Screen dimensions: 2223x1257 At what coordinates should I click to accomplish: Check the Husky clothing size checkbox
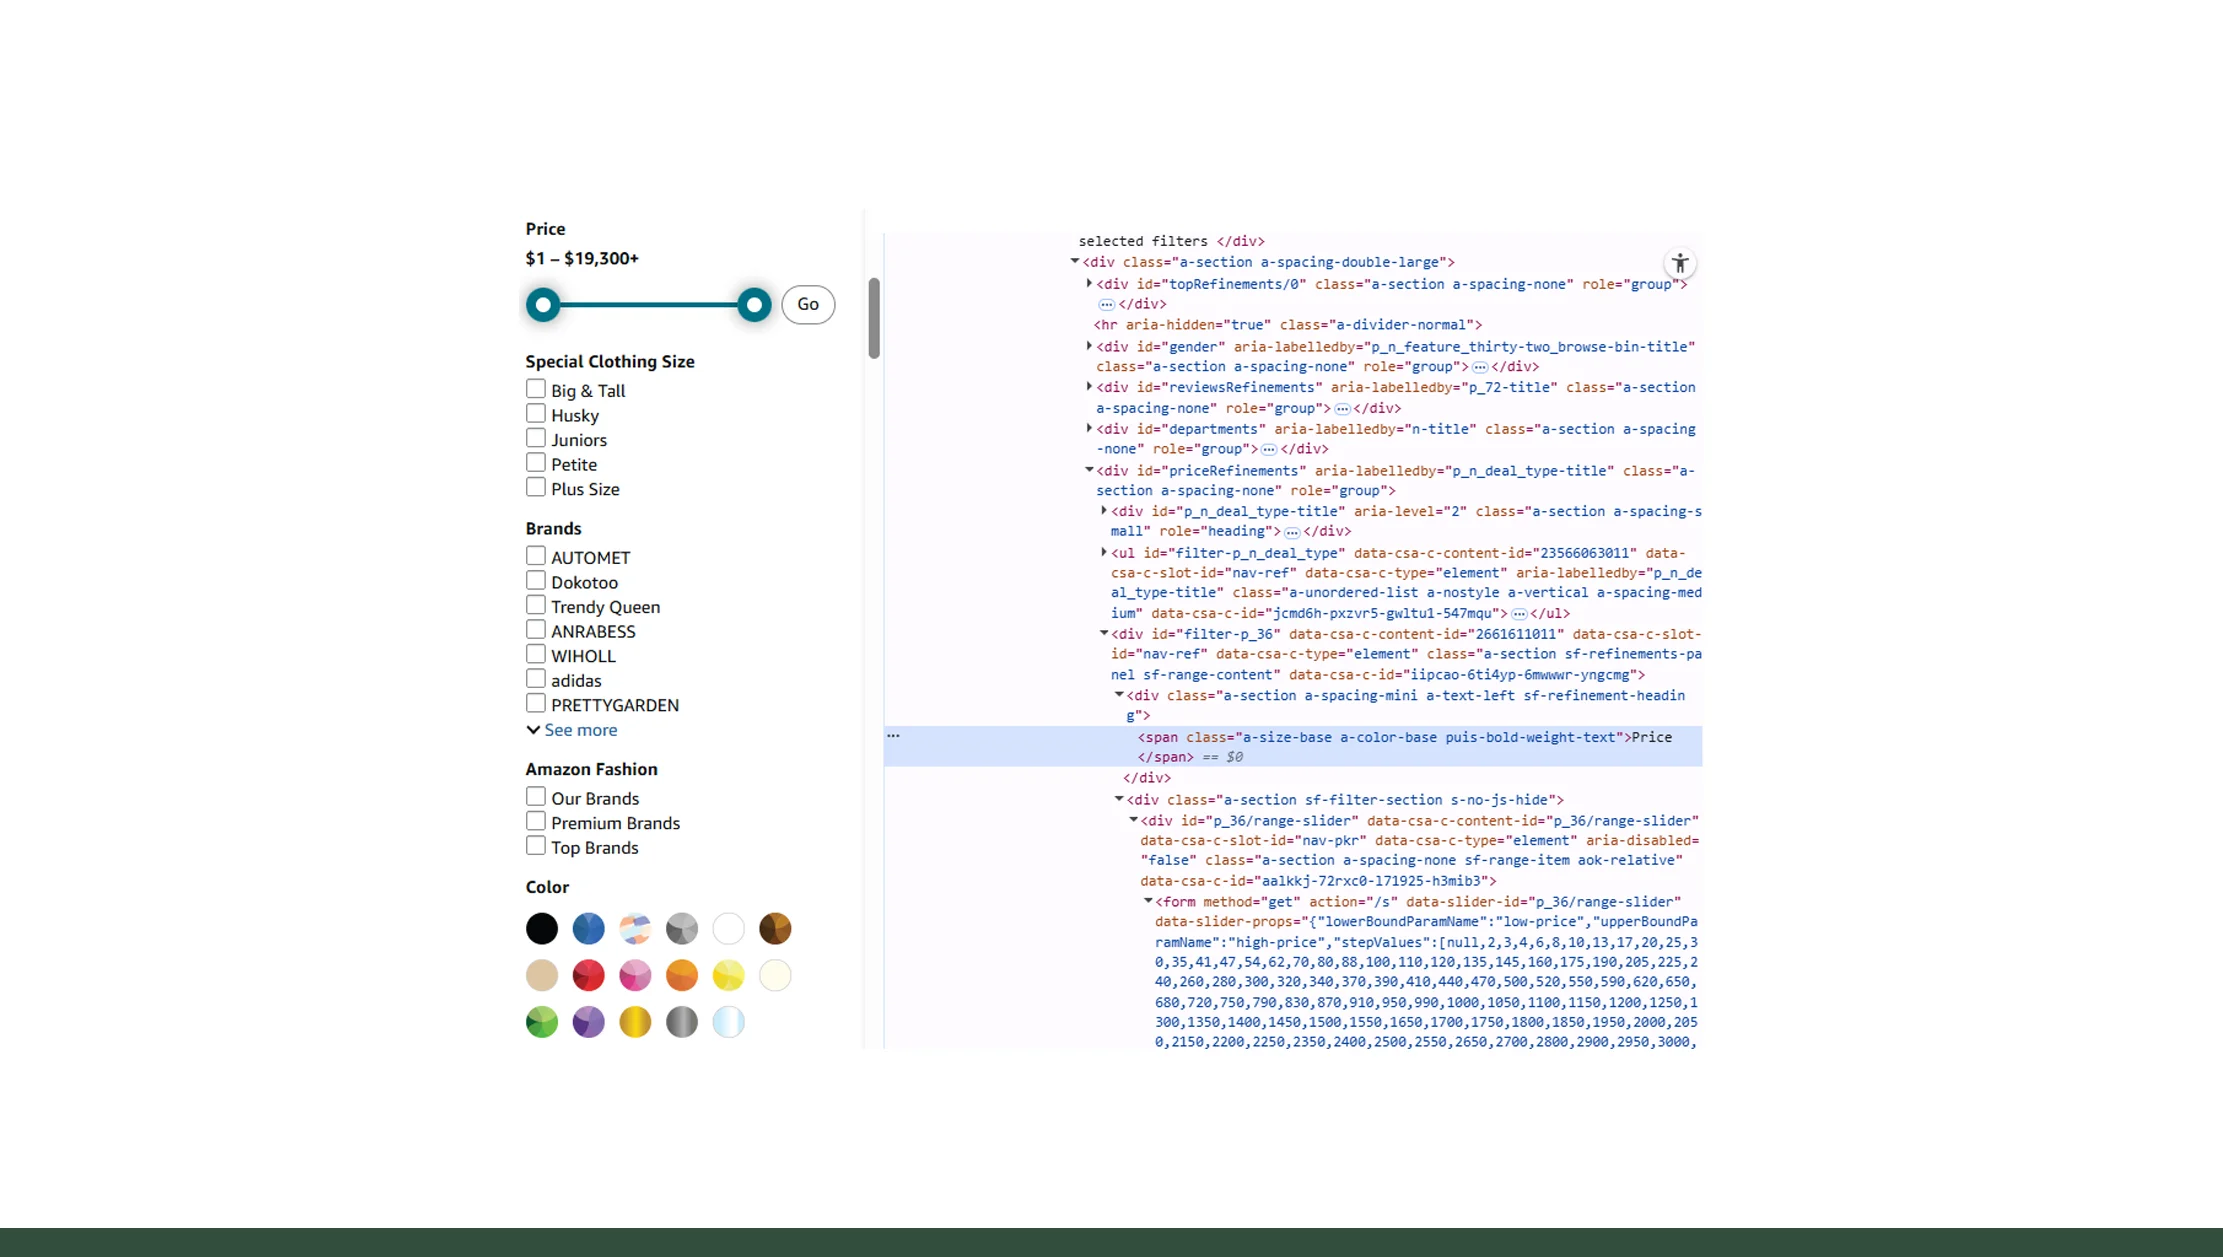tap(536, 413)
